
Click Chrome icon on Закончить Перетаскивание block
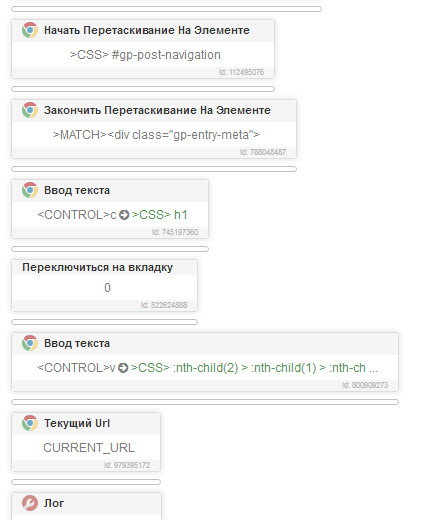click(x=30, y=110)
